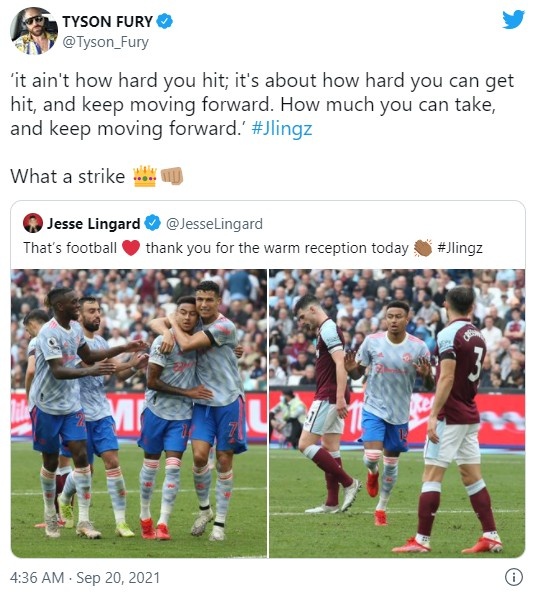This screenshot has width=537, height=596.
Task: Click the fist bump emoji
Action: (172, 176)
